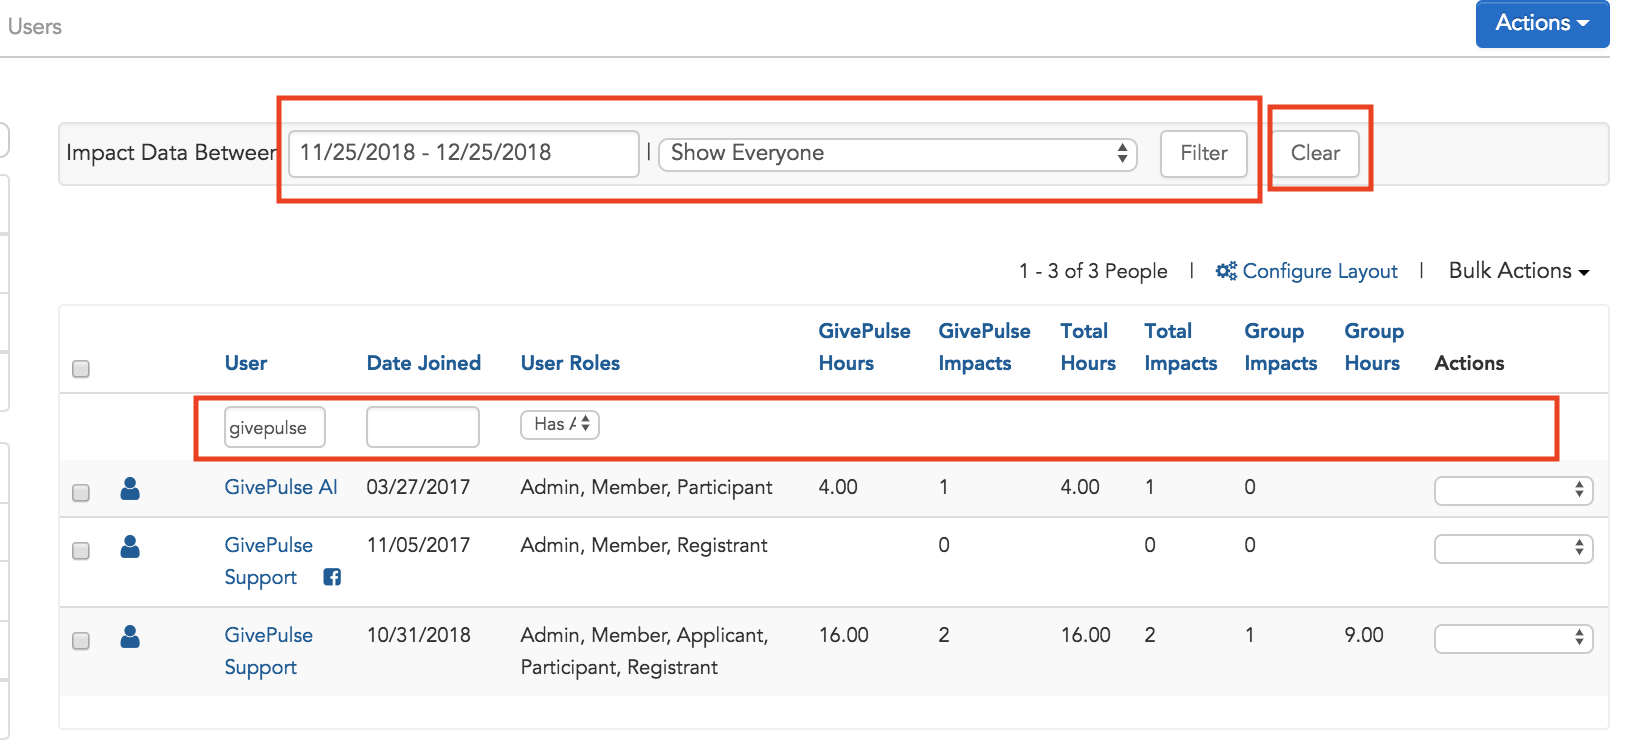Open GivePulse Support link joined 10/31/2018
Viewport: 1650px width, 746px height.
click(x=268, y=651)
